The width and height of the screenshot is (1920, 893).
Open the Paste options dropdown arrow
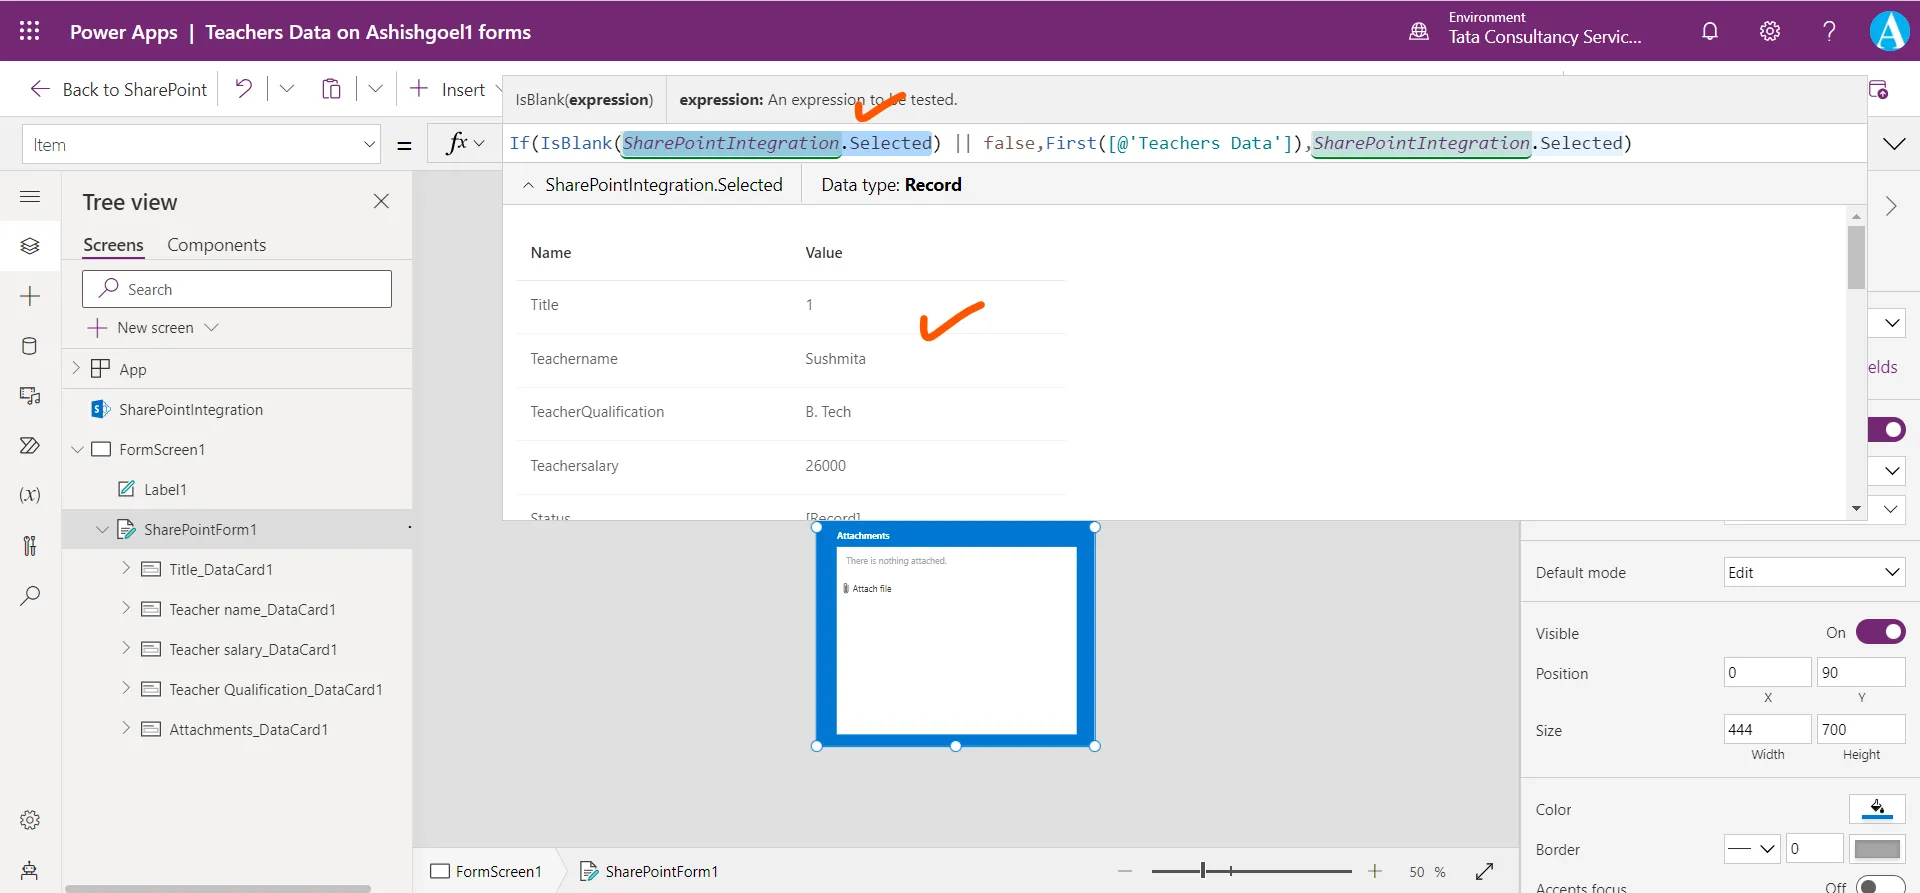click(x=375, y=89)
